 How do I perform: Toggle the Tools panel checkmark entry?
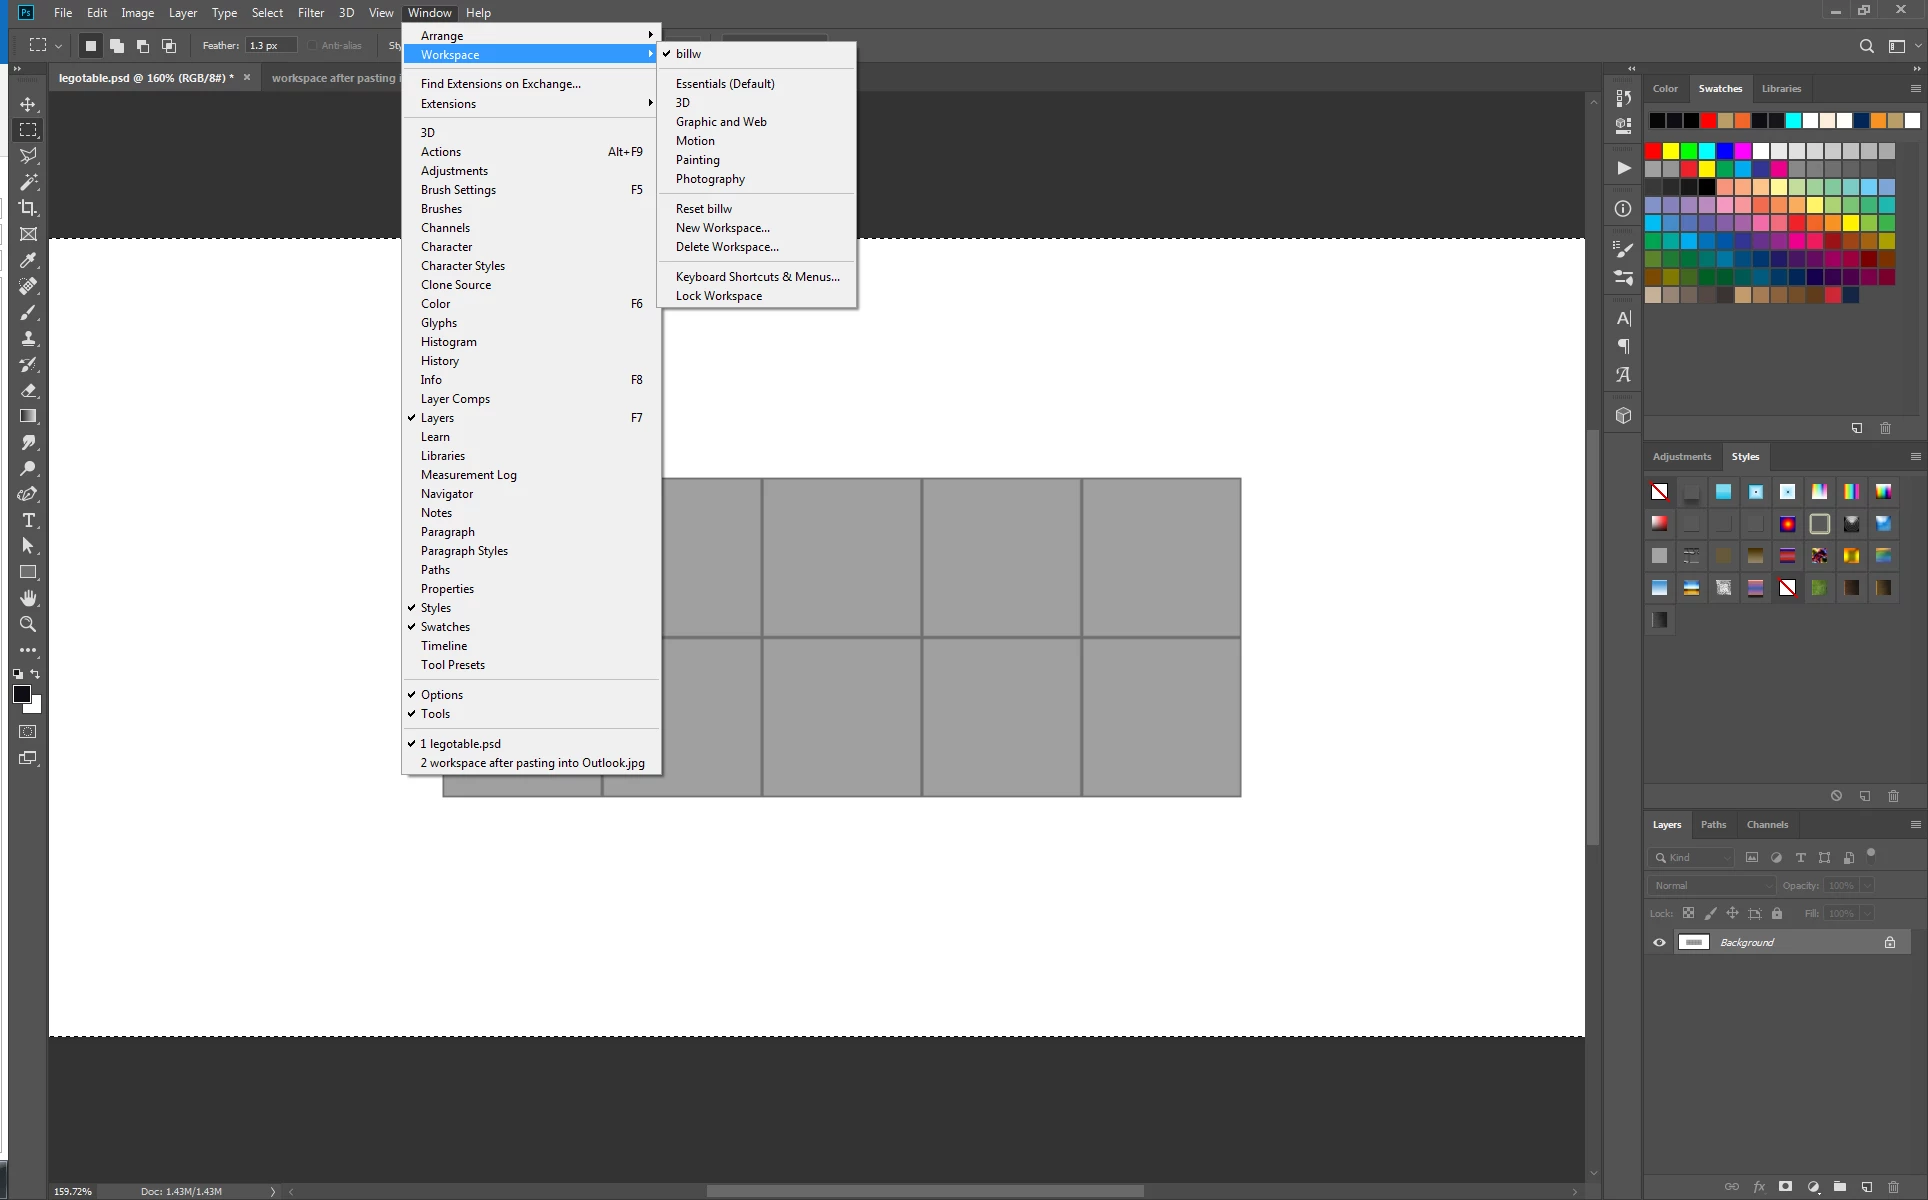tap(435, 714)
